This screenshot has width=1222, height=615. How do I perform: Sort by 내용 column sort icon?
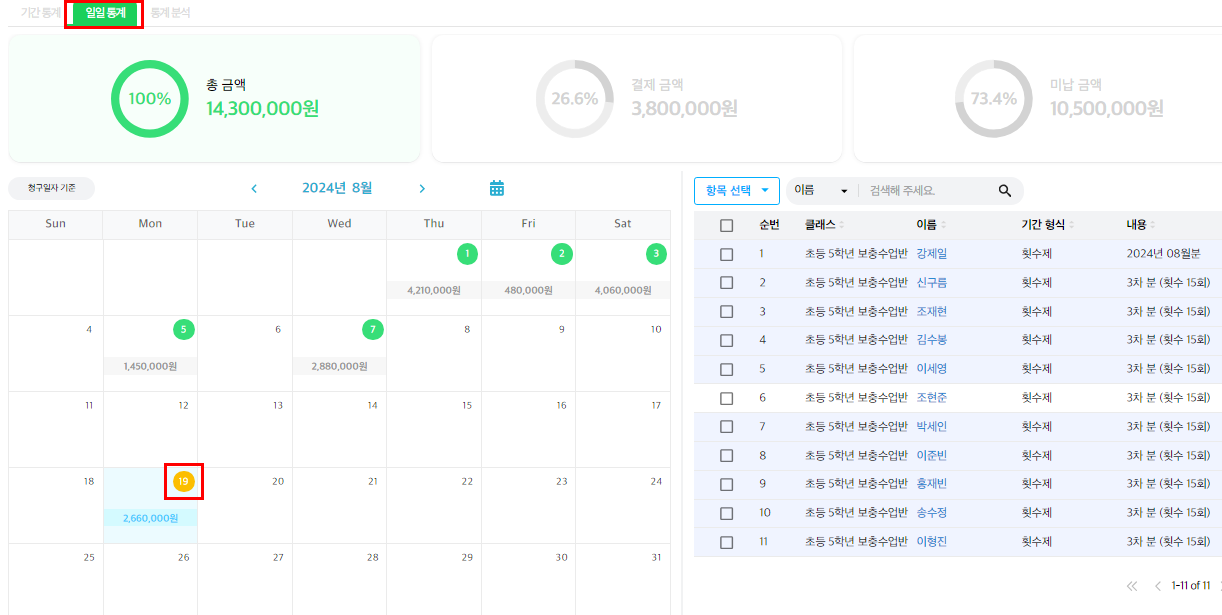point(1152,226)
